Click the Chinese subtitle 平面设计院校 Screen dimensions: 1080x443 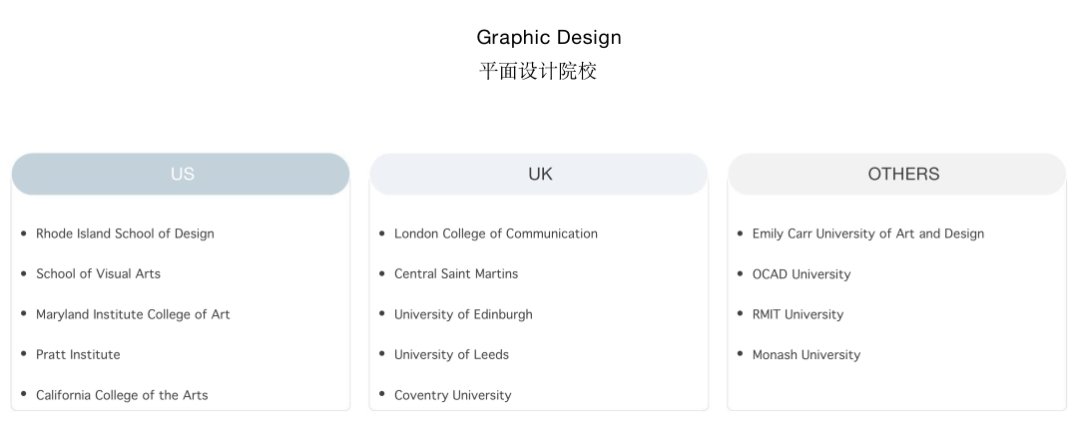tap(538, 71)
